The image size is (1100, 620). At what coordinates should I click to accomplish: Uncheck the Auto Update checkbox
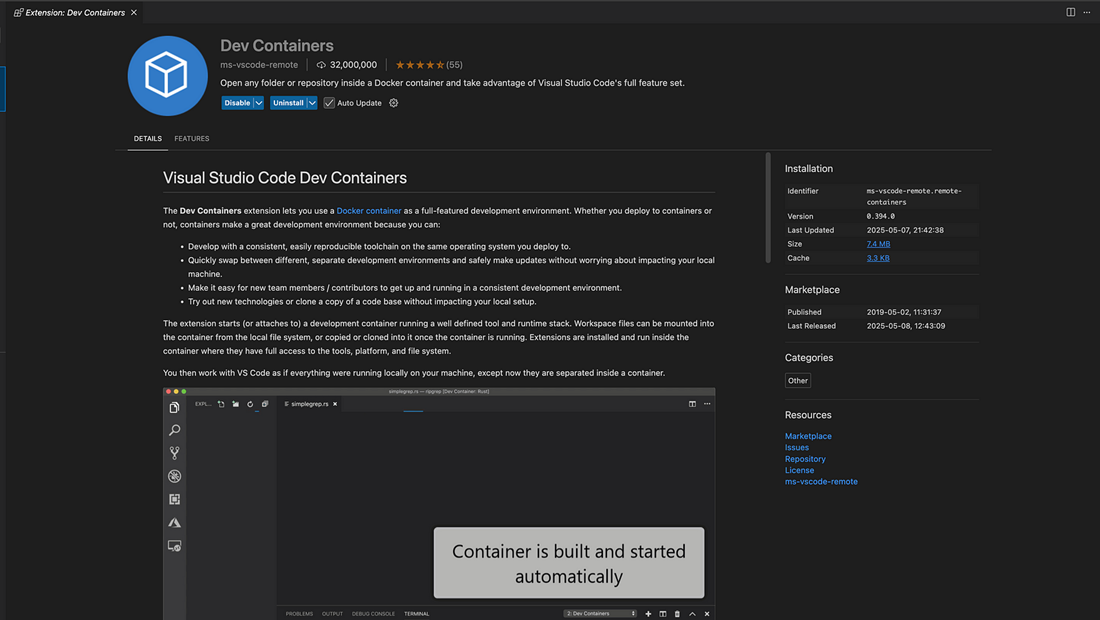tap(328, 102)
